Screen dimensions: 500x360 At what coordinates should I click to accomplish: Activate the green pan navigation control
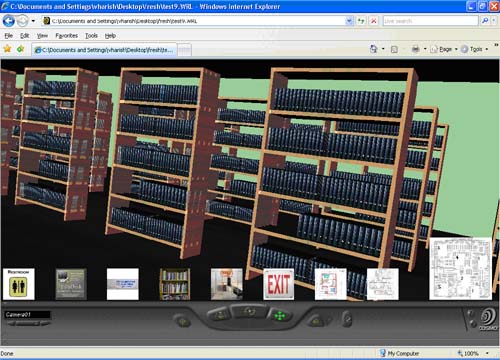(x=280, y=315)
